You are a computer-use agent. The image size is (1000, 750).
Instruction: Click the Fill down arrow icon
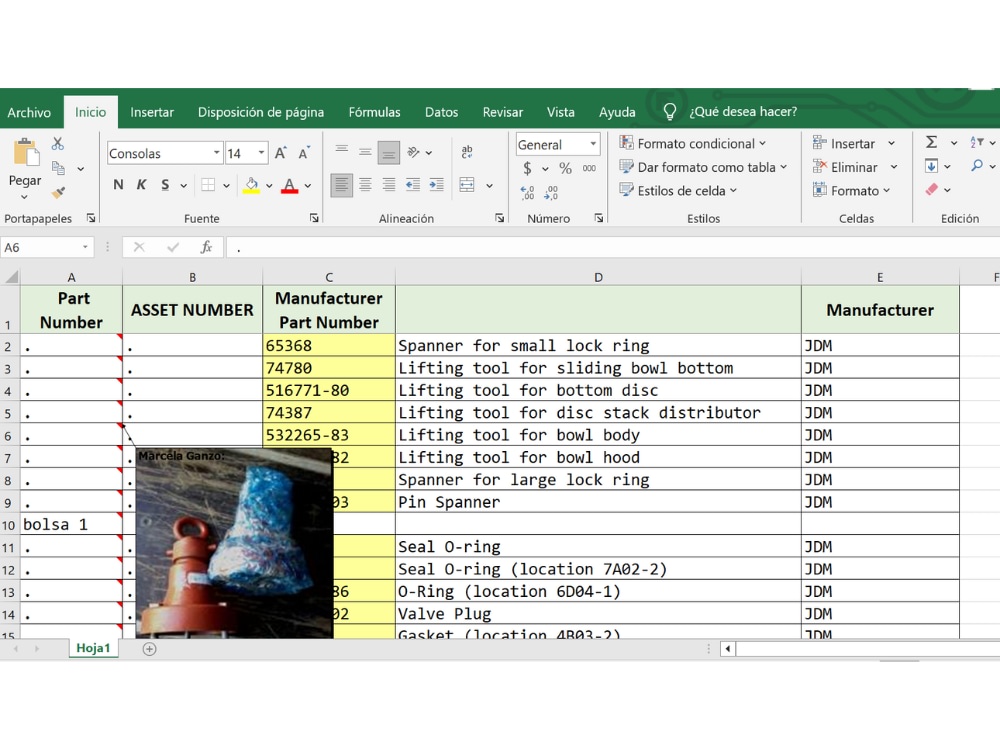(x=931, y=166)
